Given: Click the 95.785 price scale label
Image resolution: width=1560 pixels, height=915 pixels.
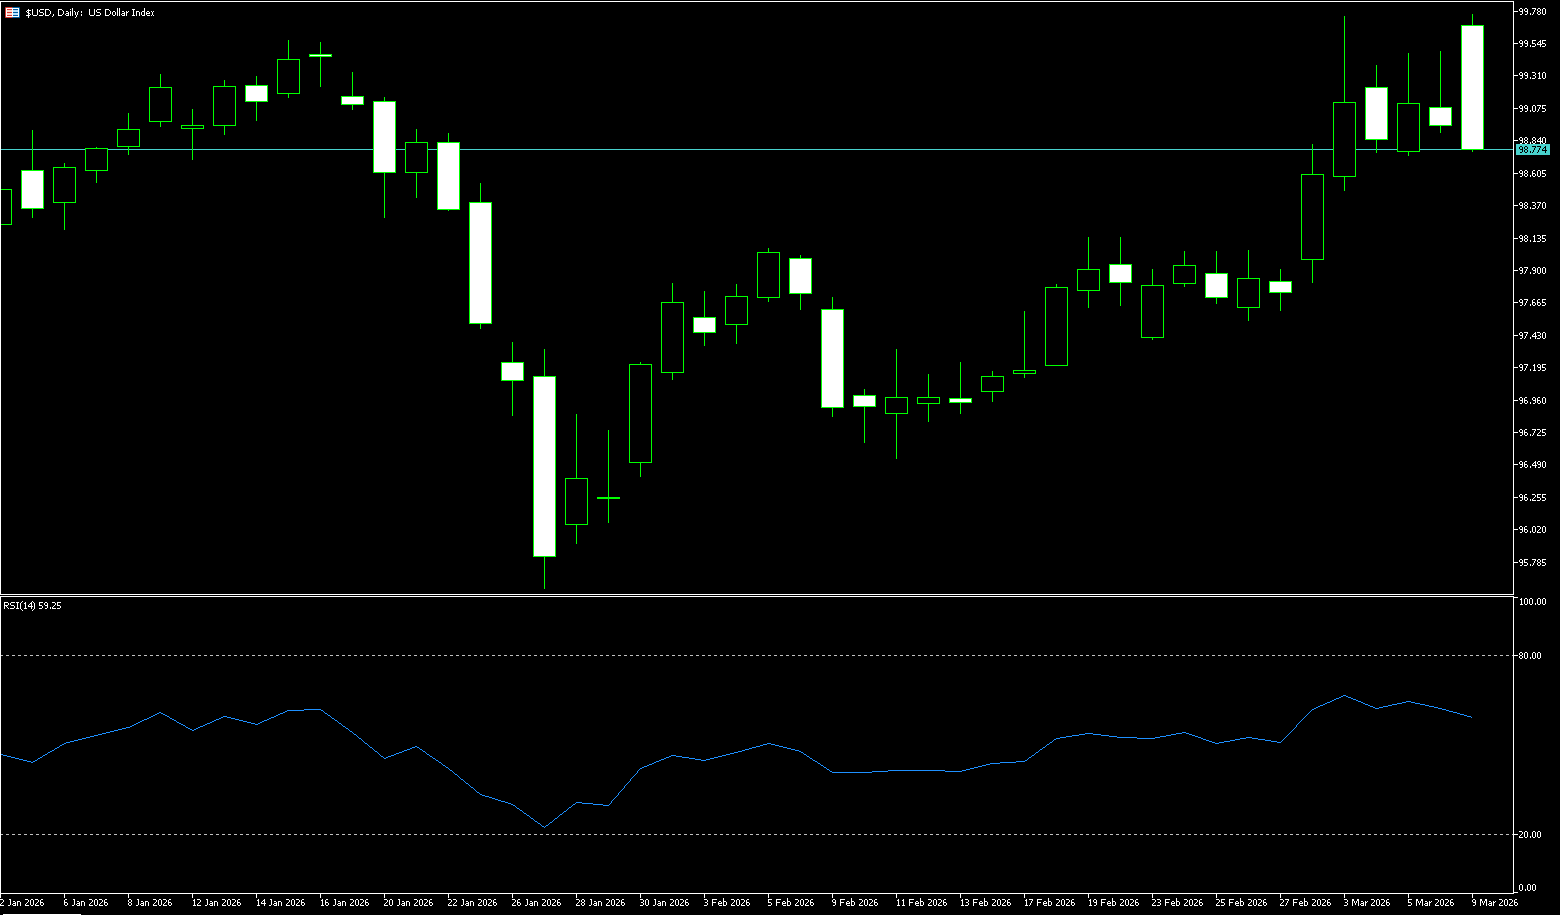Looking at the screenshot, I should (1532, 562).
